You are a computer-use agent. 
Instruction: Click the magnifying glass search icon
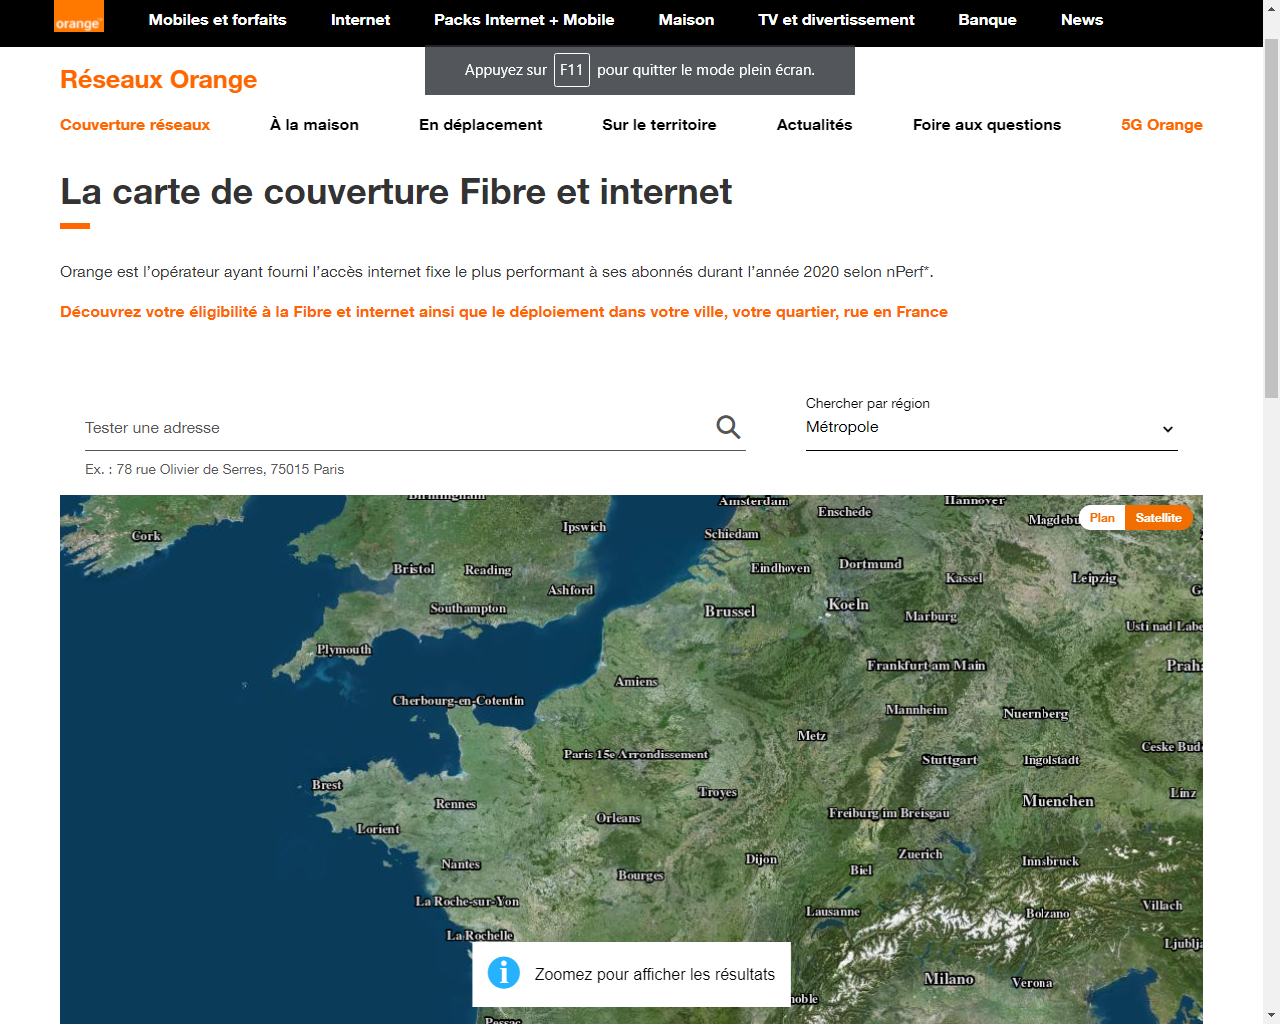point(728,428)
